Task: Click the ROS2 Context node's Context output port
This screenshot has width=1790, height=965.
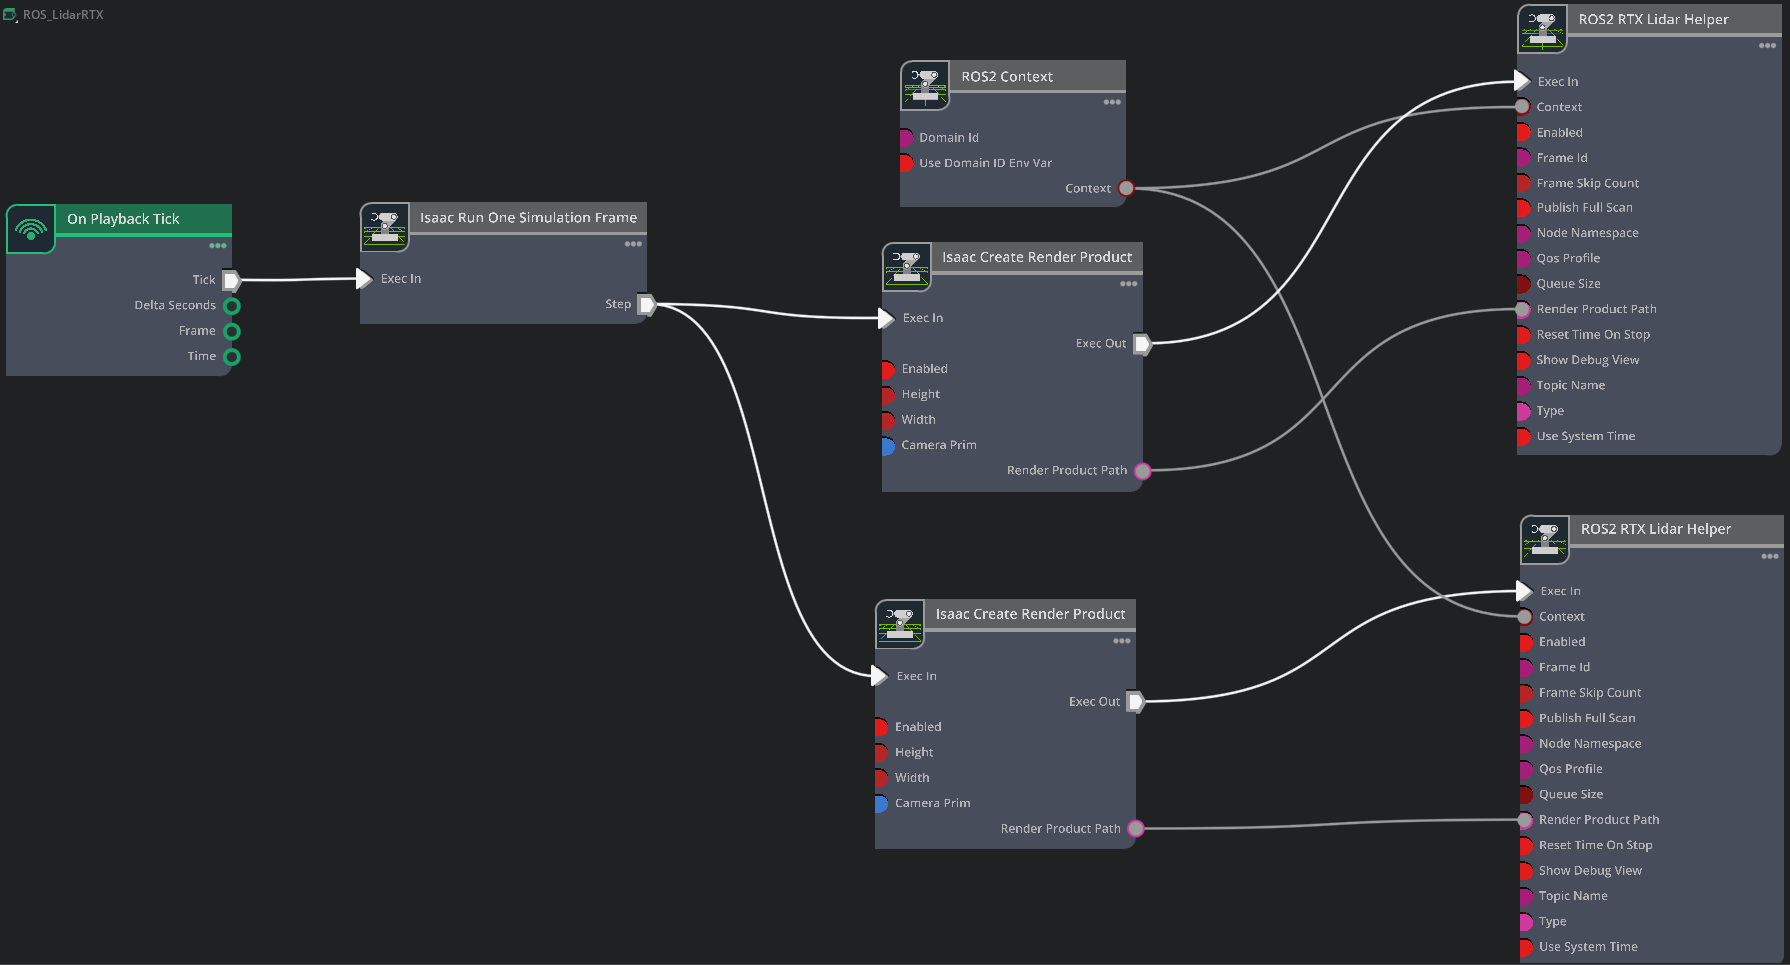Action: click(1126, 188)
